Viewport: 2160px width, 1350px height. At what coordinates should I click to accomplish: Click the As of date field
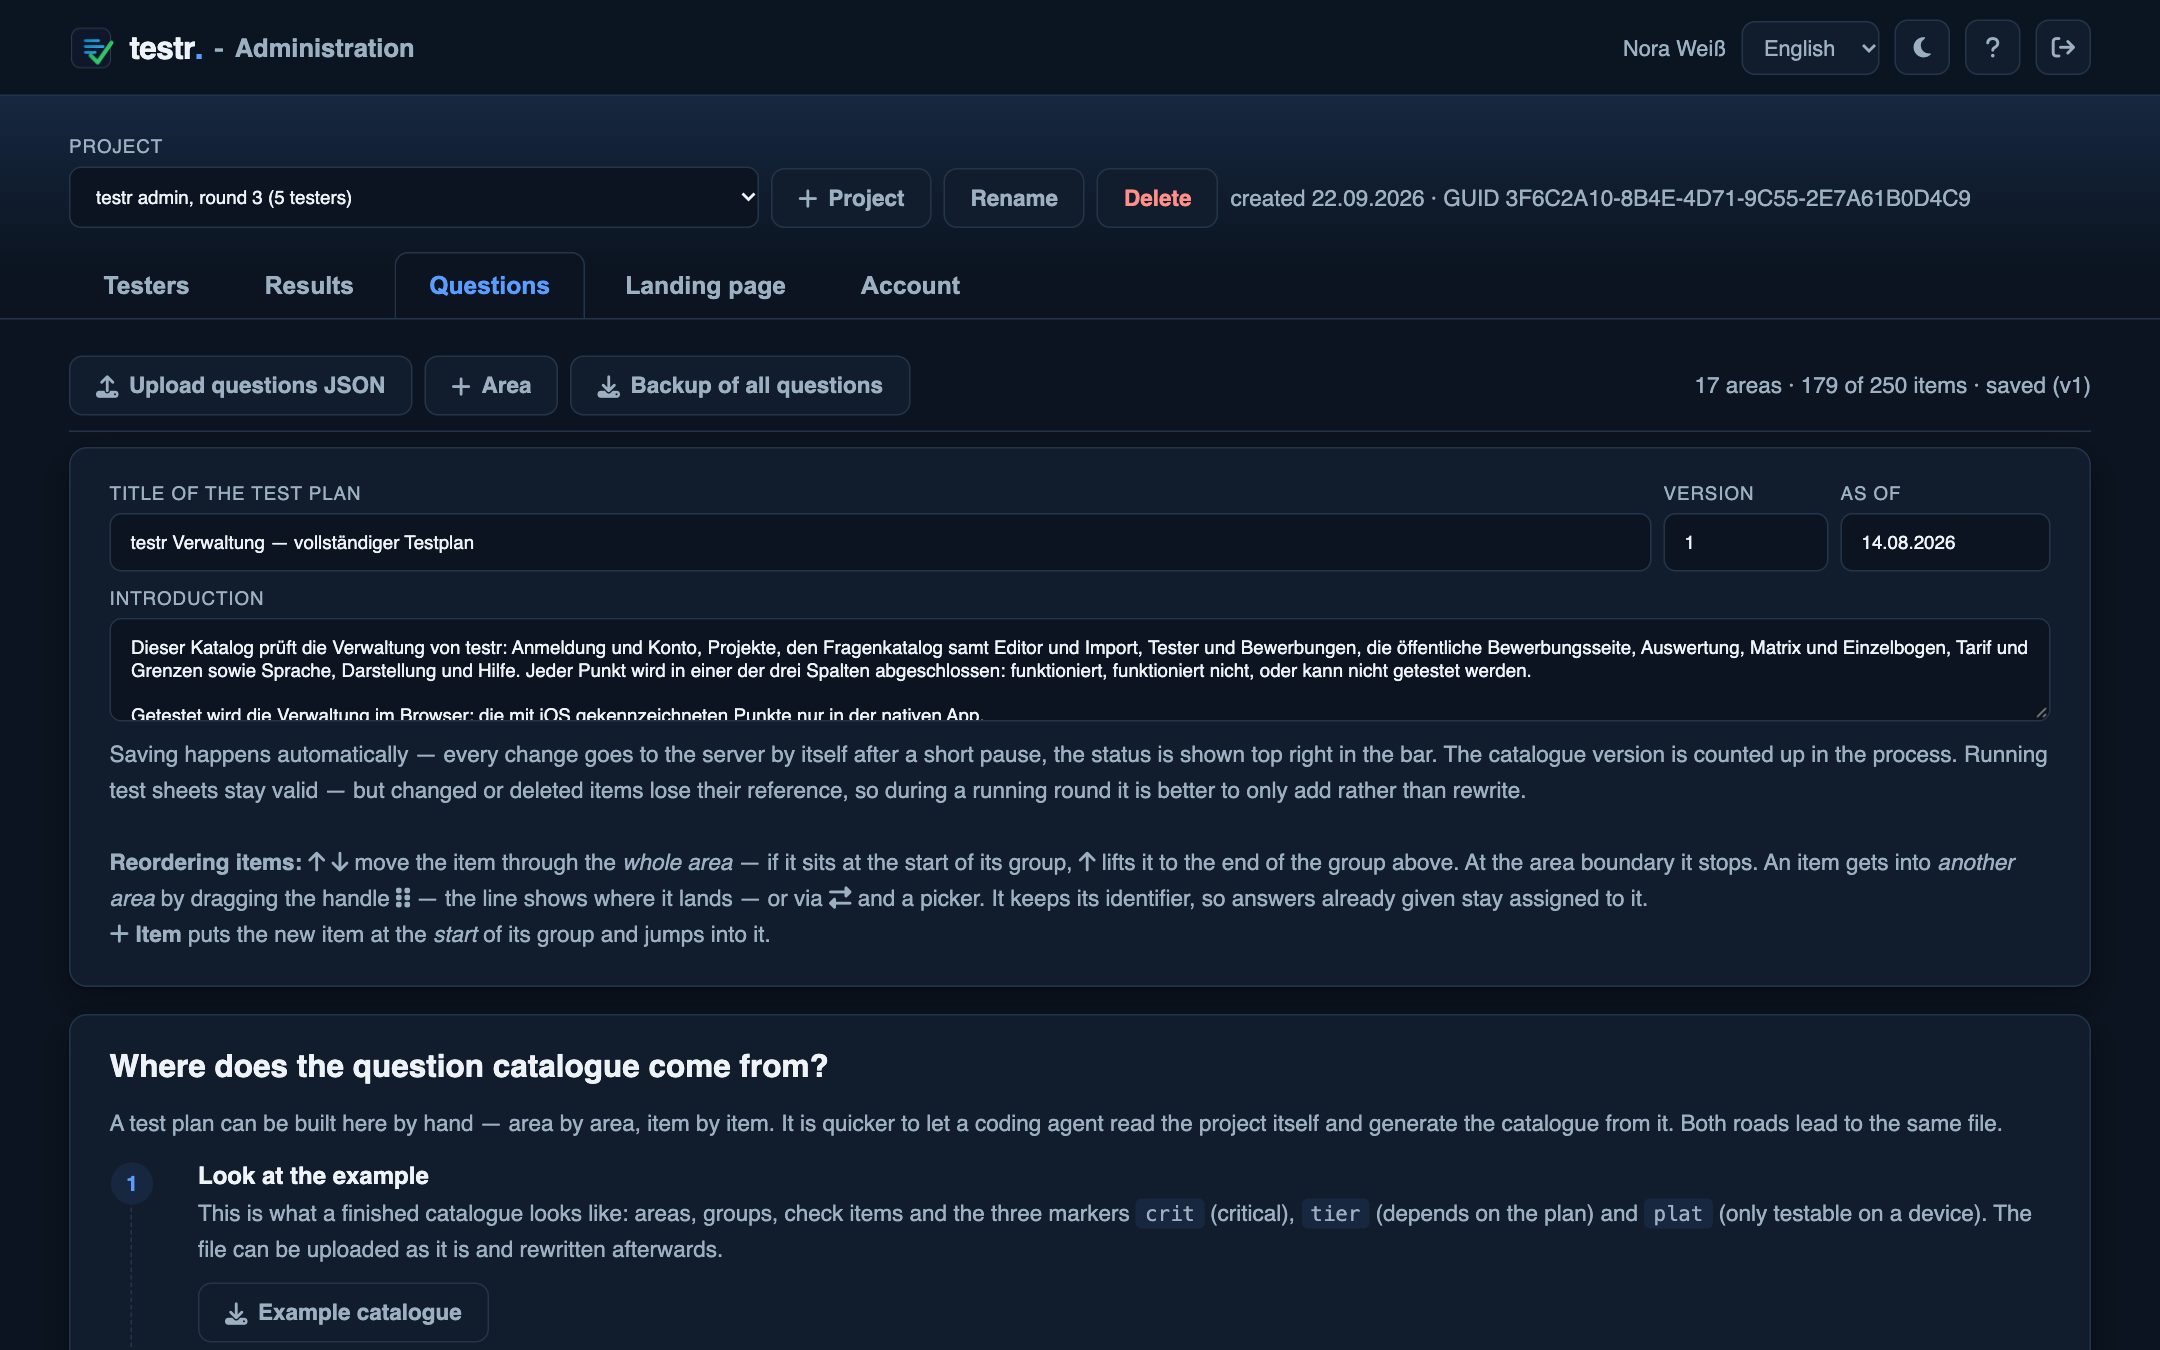click(x=1945, y=542)
